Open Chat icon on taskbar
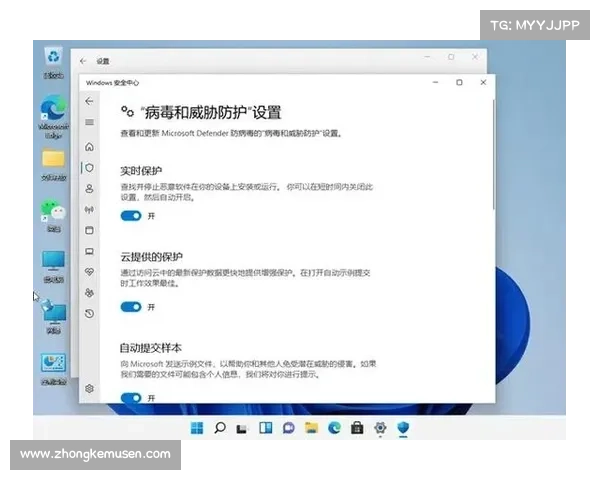The image size is (600, 480). click(x=289, y=428)
